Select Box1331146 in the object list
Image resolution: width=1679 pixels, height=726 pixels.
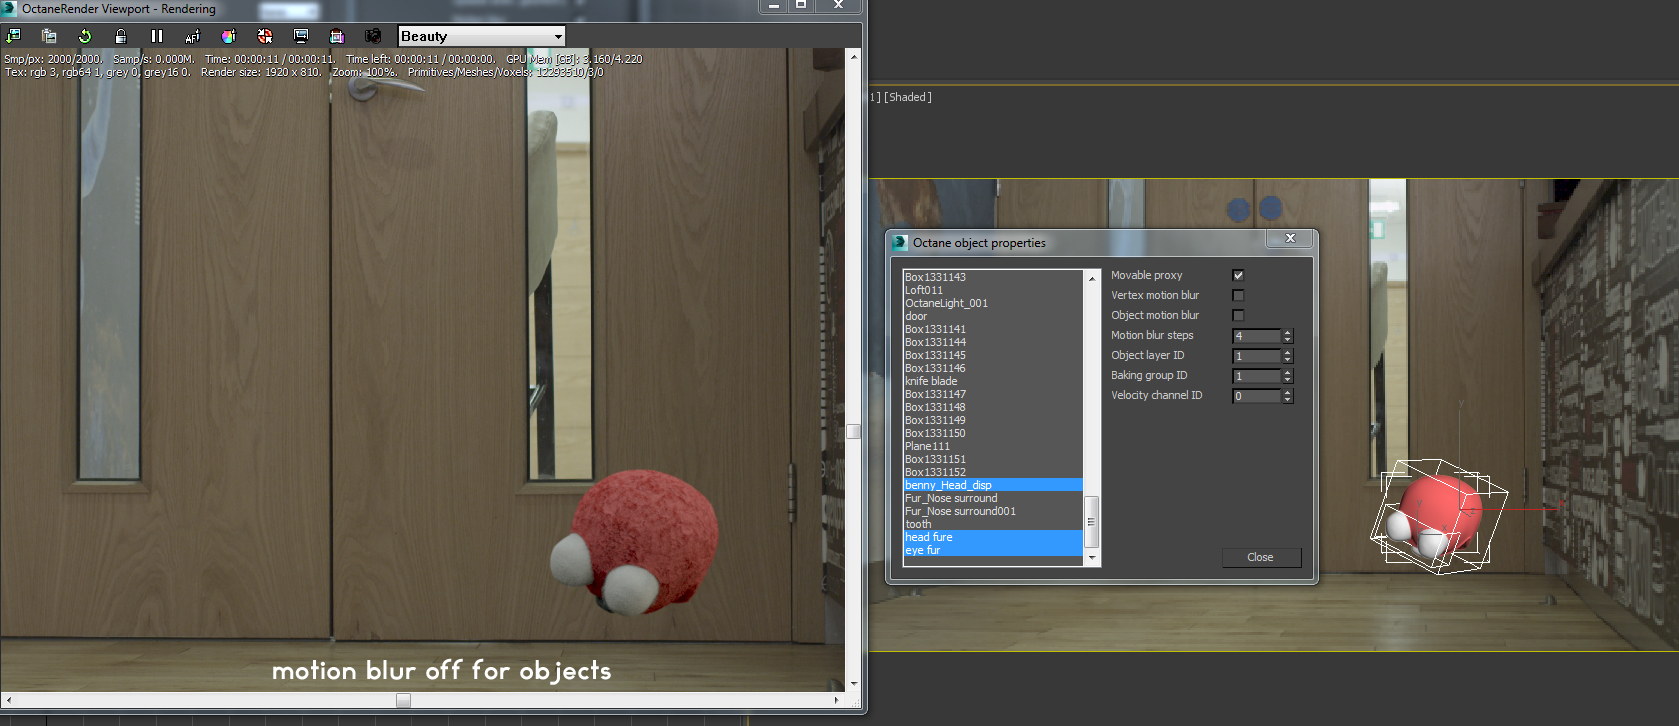(993, 368)
